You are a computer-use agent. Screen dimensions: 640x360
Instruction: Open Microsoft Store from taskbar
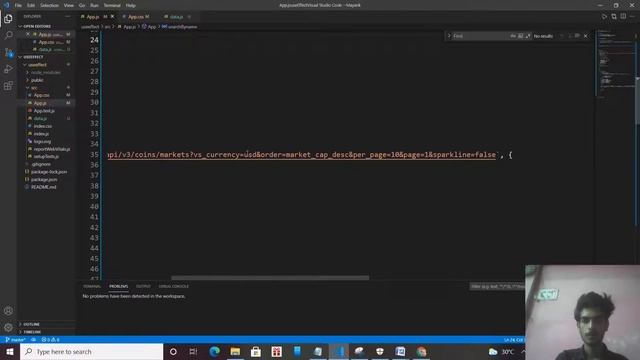point(256,351)
